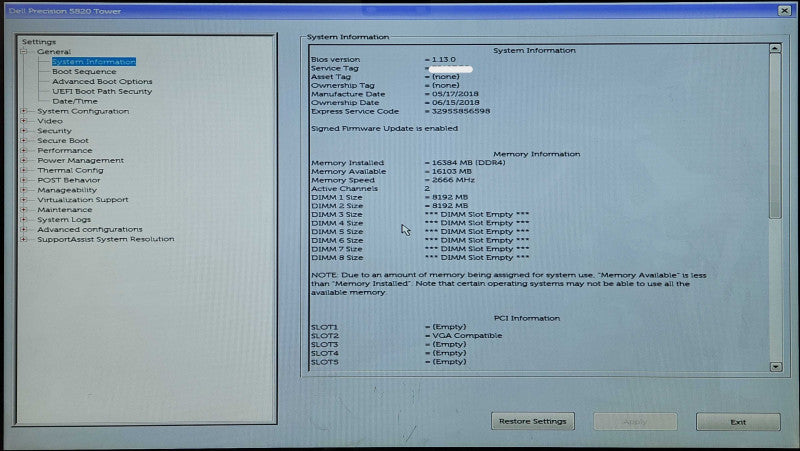Select the Performance category label
Viewport: 800px width, 451px height.
coord(65,151)
